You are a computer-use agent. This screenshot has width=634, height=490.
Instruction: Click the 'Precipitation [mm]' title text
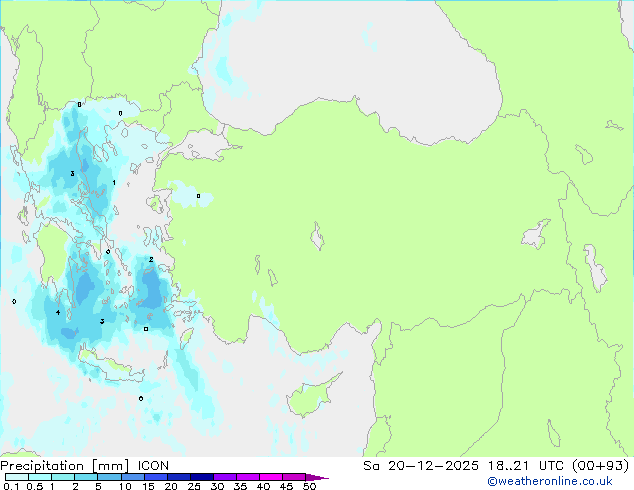tap(65, 466)
